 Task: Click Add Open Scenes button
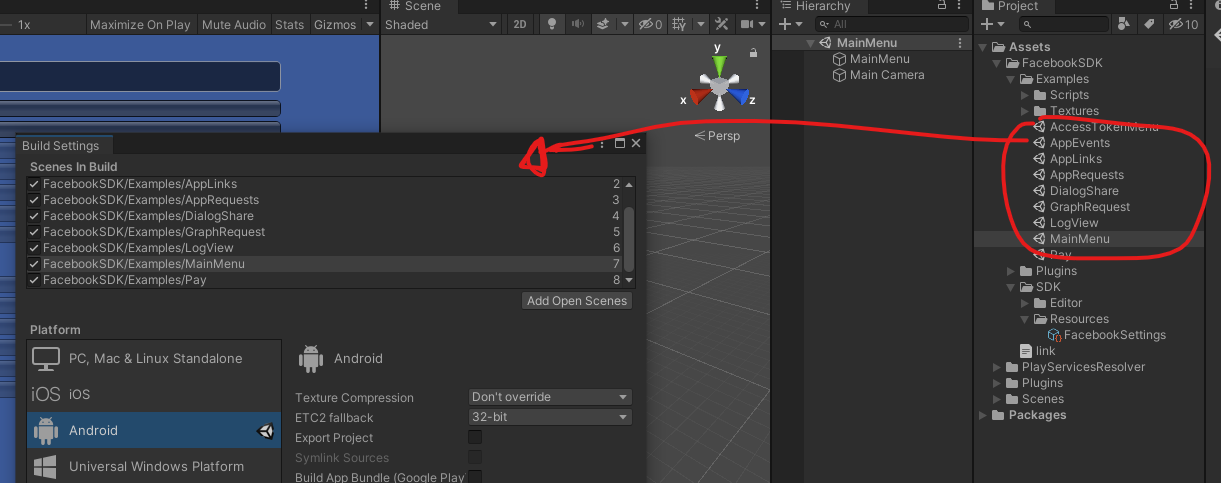pyautogui.click(x=577, y=301)
